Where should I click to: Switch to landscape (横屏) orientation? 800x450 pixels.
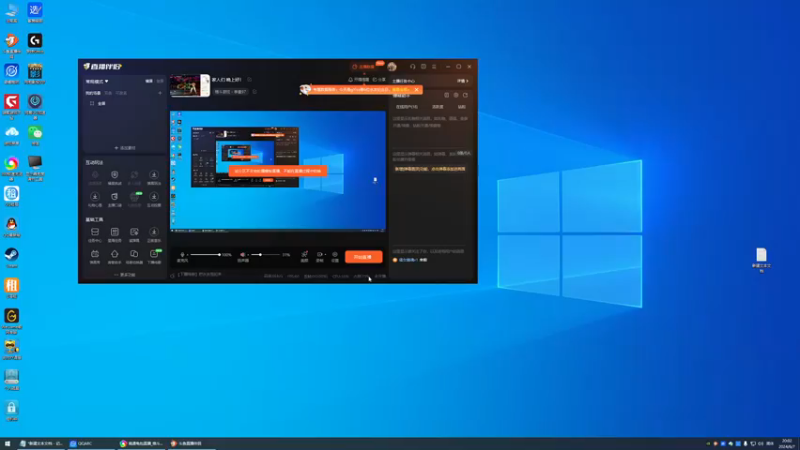pyautogui.click(x=149, y=81)
